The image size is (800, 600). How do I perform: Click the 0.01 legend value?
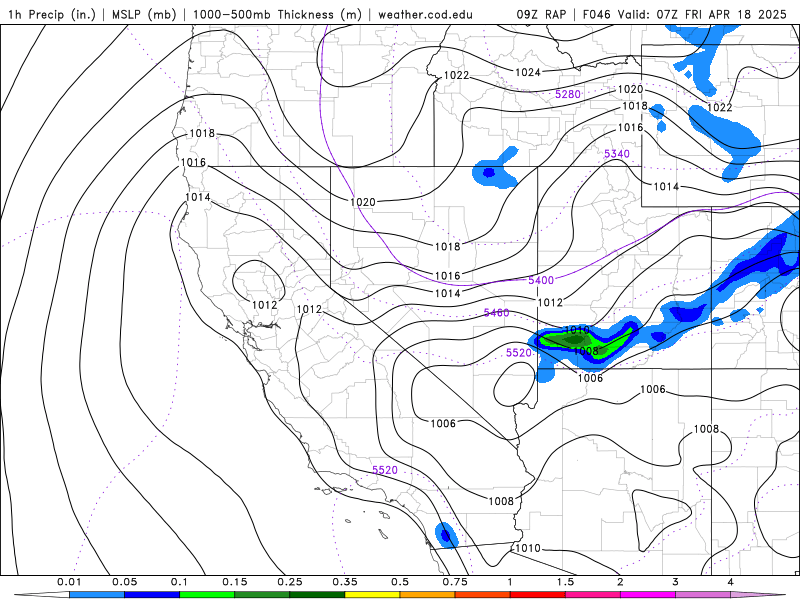pyautogui.click(x=69, y=582)
